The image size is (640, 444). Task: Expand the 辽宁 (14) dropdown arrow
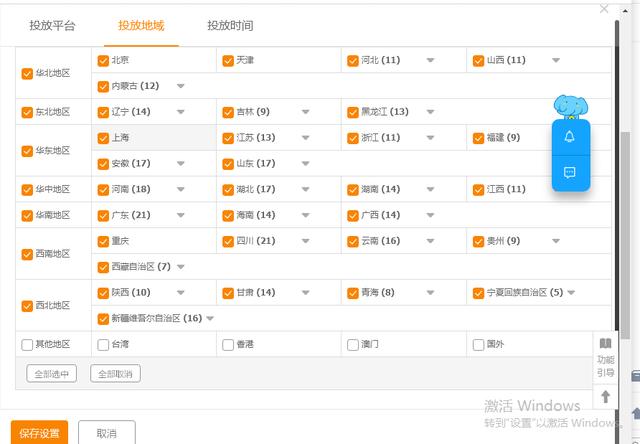(180, 112)
